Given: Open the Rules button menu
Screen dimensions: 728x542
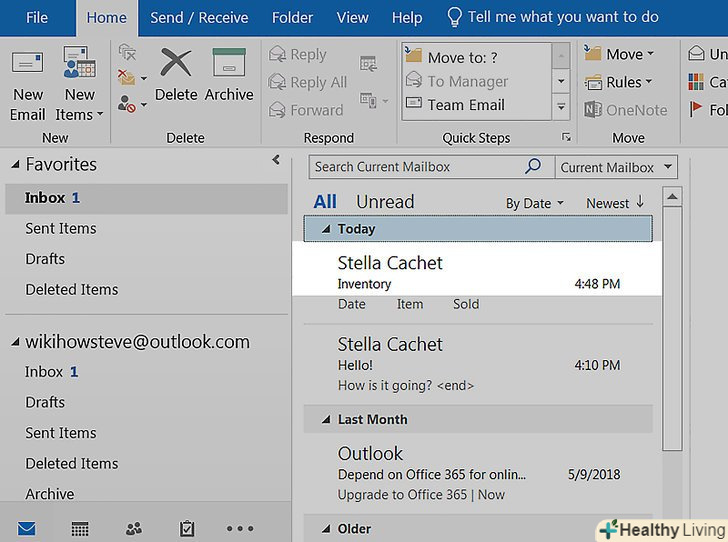Looking at the screenshot, I should point(629,82).
